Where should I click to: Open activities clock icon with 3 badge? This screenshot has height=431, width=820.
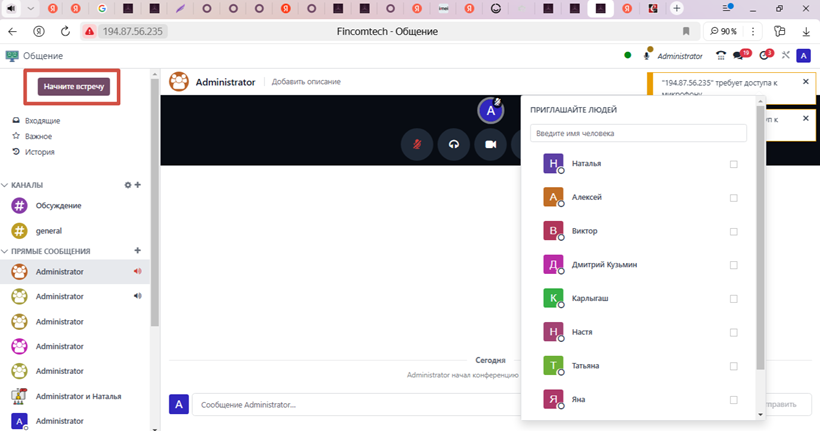click(766, 56)
